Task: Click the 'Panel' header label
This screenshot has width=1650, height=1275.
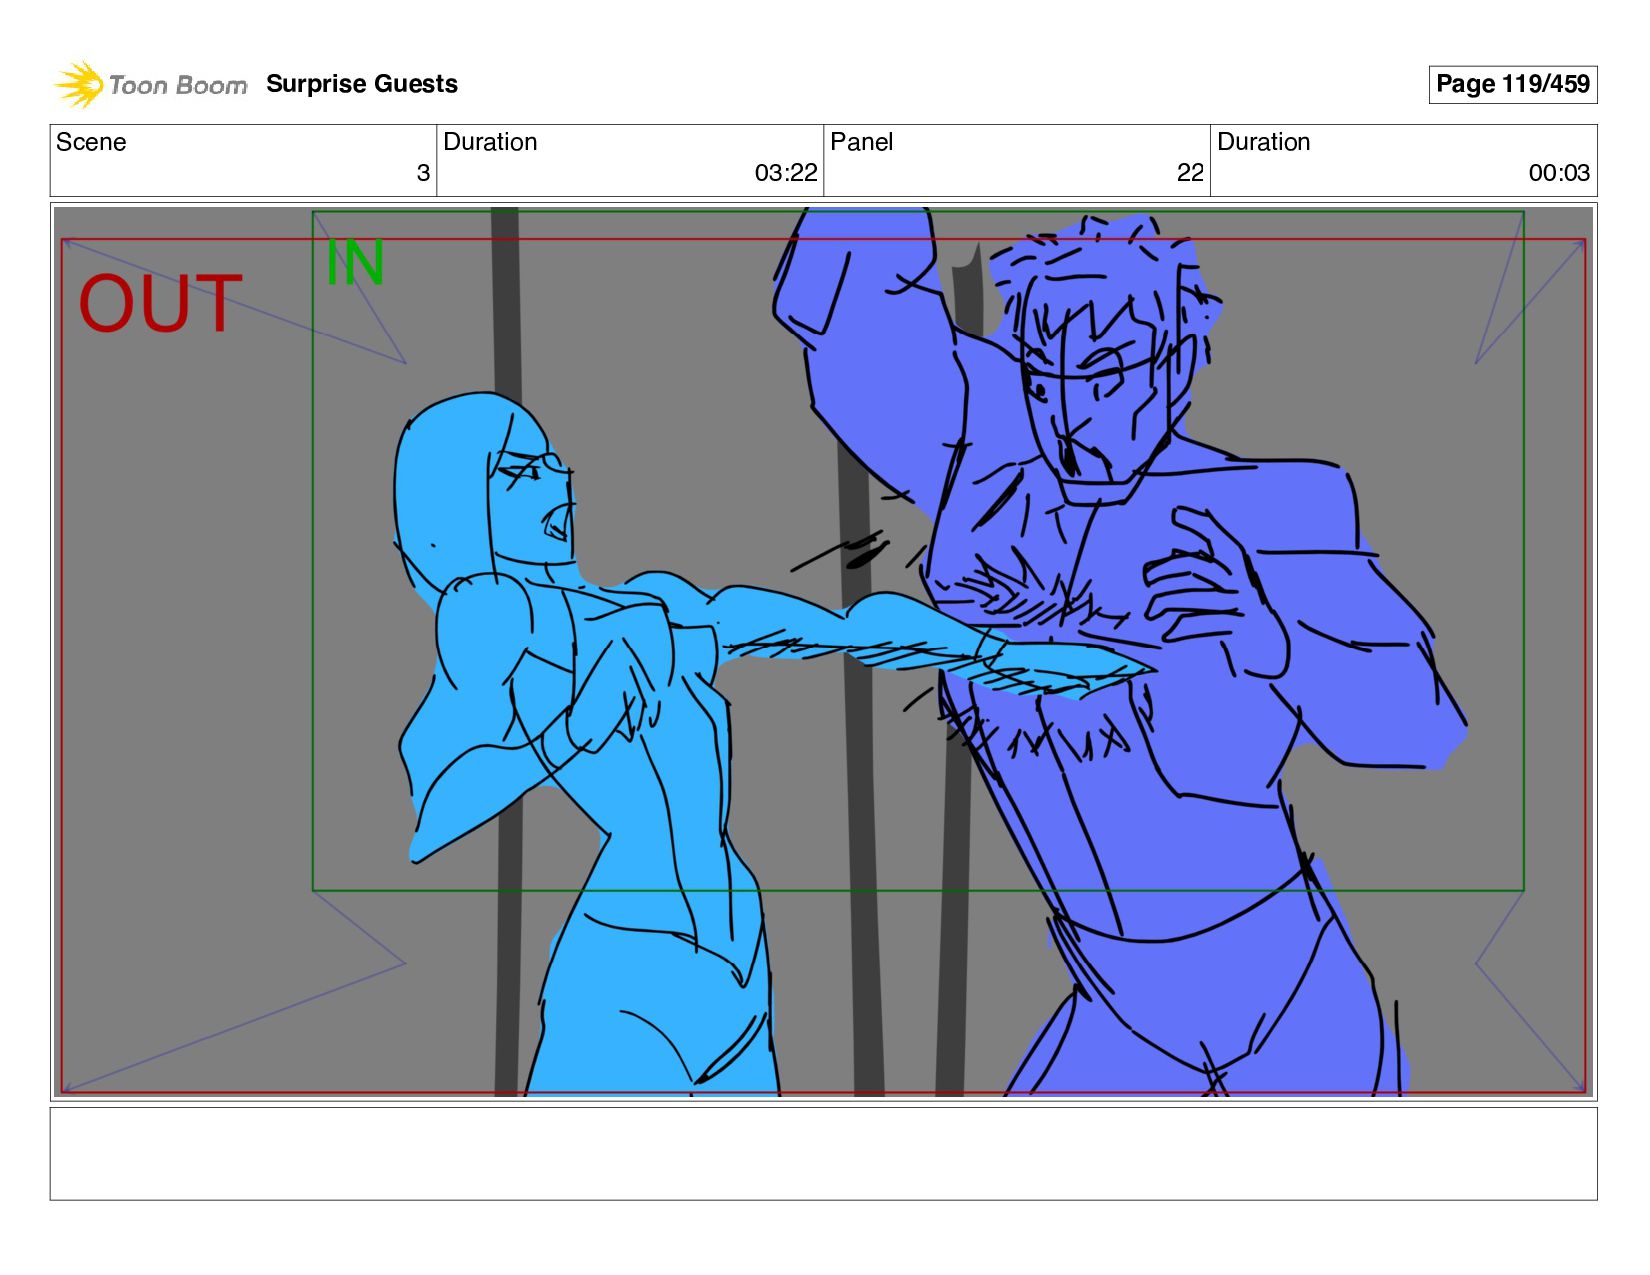Action: tap(861, 142)
